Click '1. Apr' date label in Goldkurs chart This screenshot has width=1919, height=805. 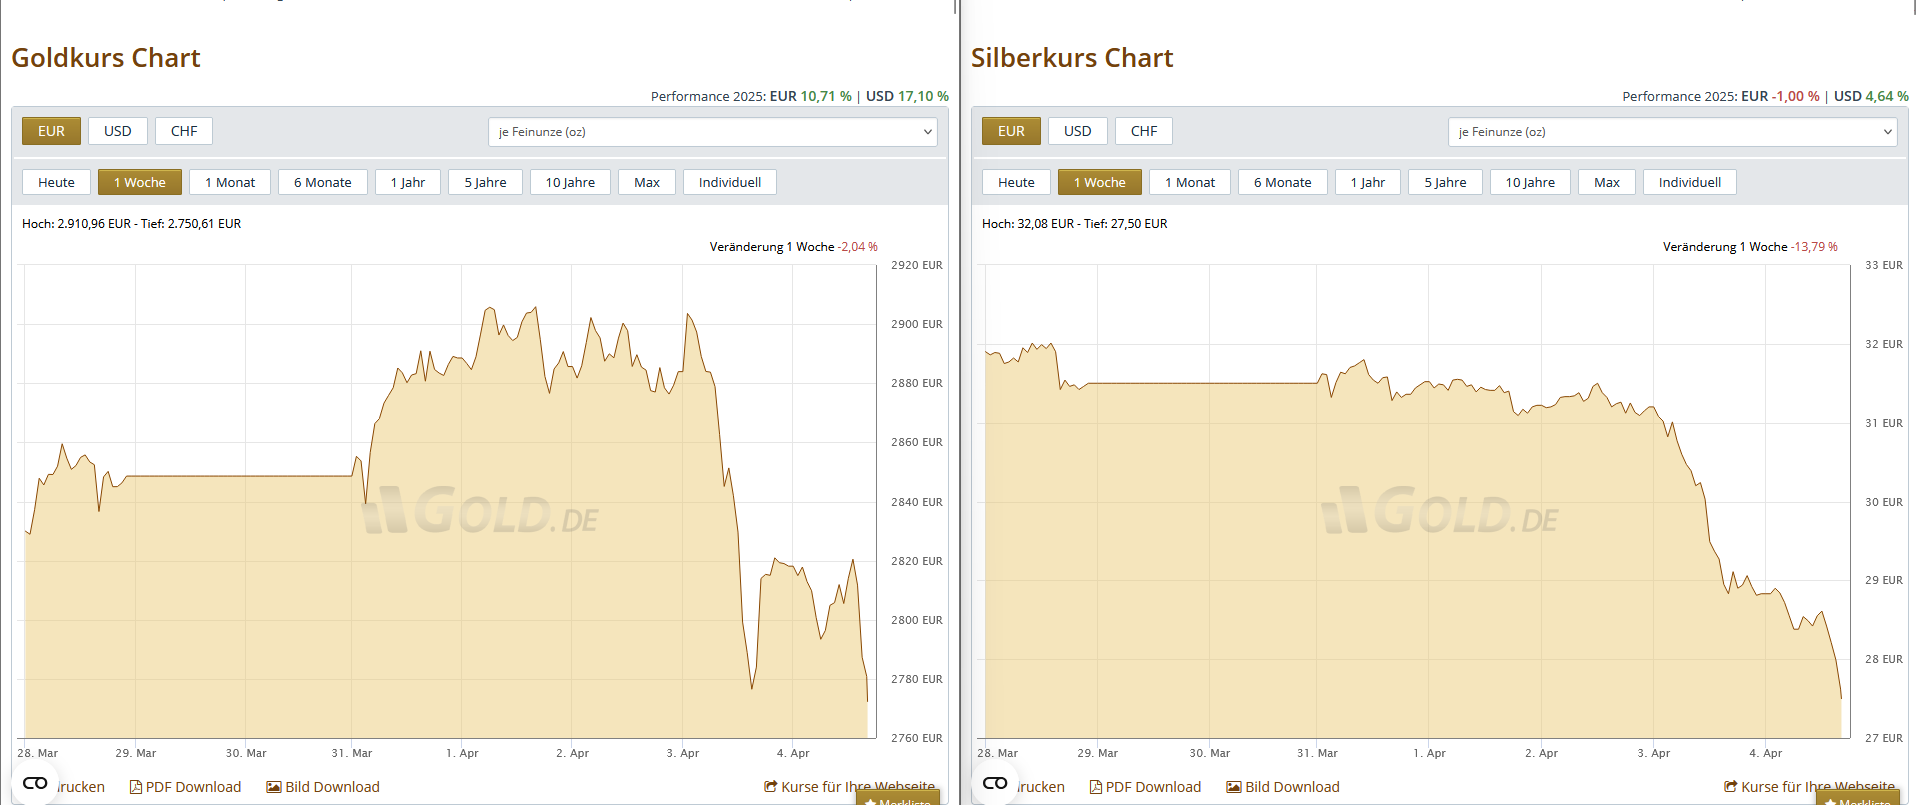462,753
